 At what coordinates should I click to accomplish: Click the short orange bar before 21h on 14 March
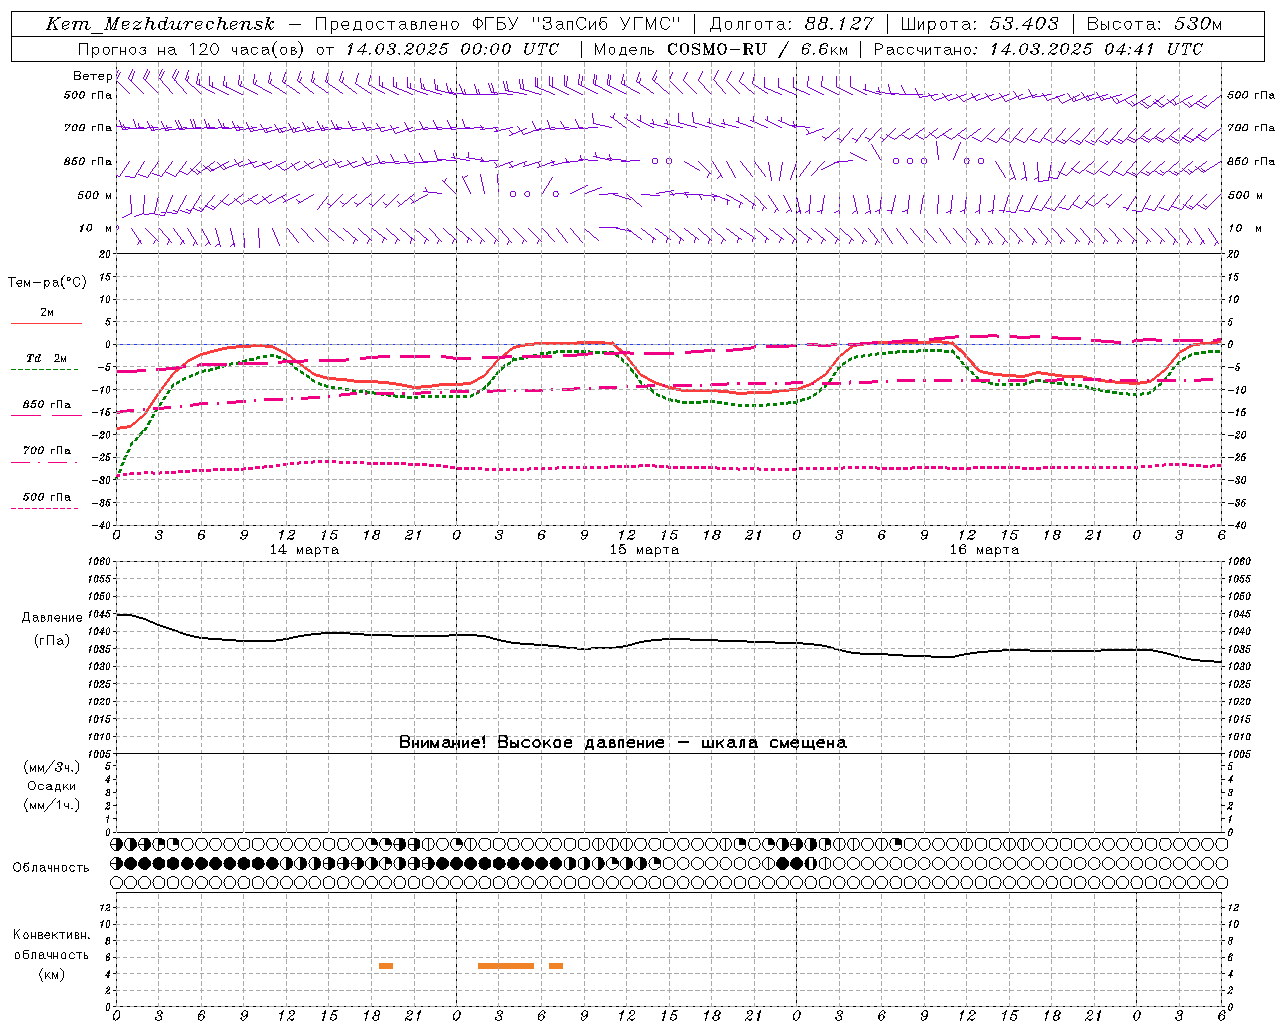(386, 966)
